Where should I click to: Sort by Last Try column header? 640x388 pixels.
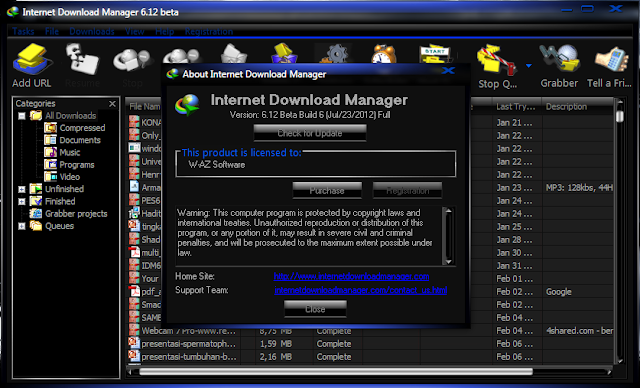point(516,107)
